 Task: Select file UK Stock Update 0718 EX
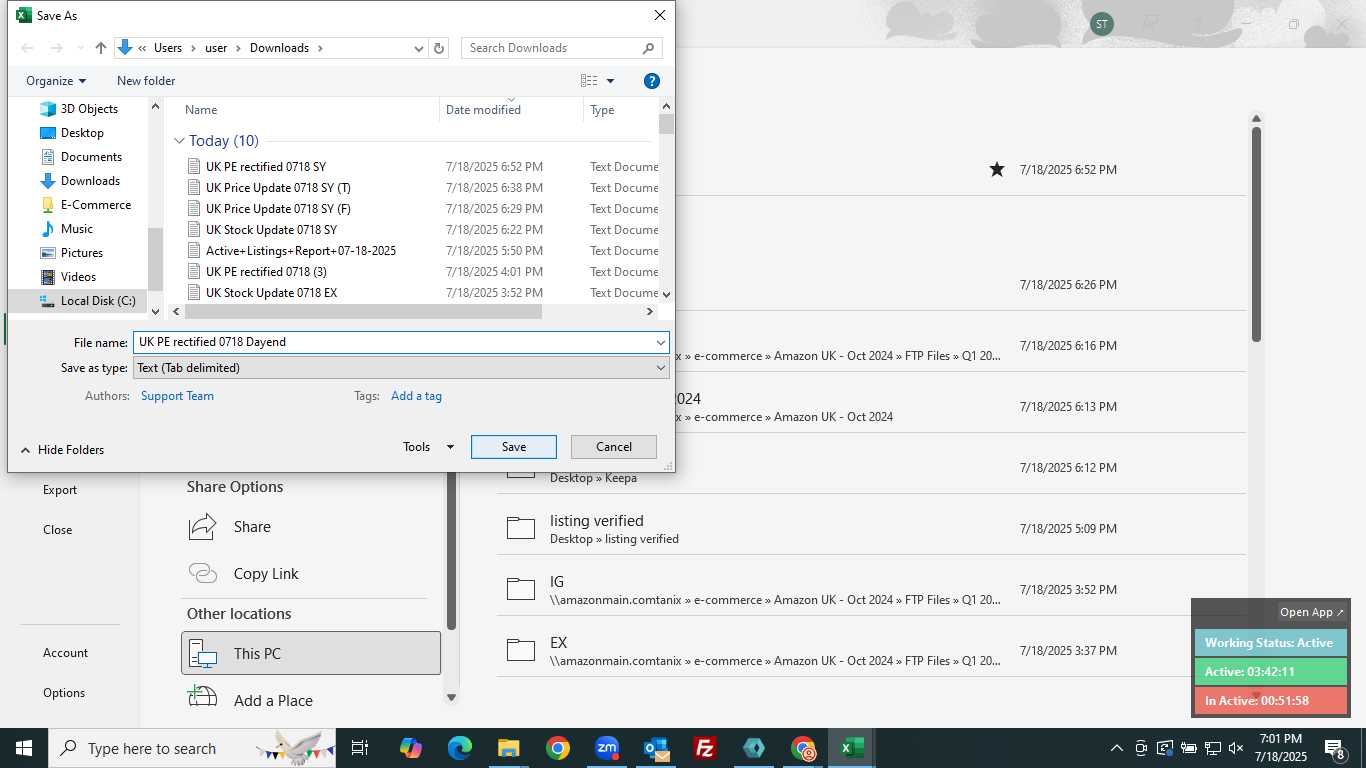271,293
